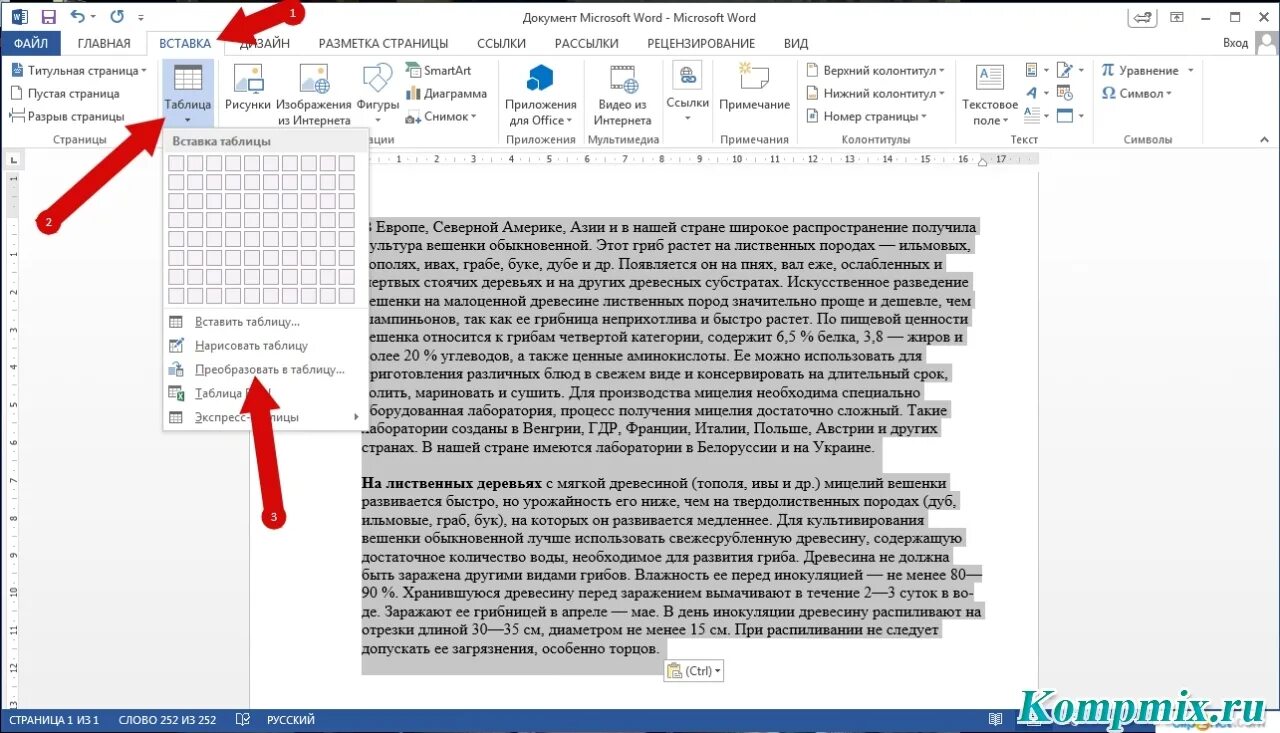Open the ФАЙЛ tab

(30, 43)
